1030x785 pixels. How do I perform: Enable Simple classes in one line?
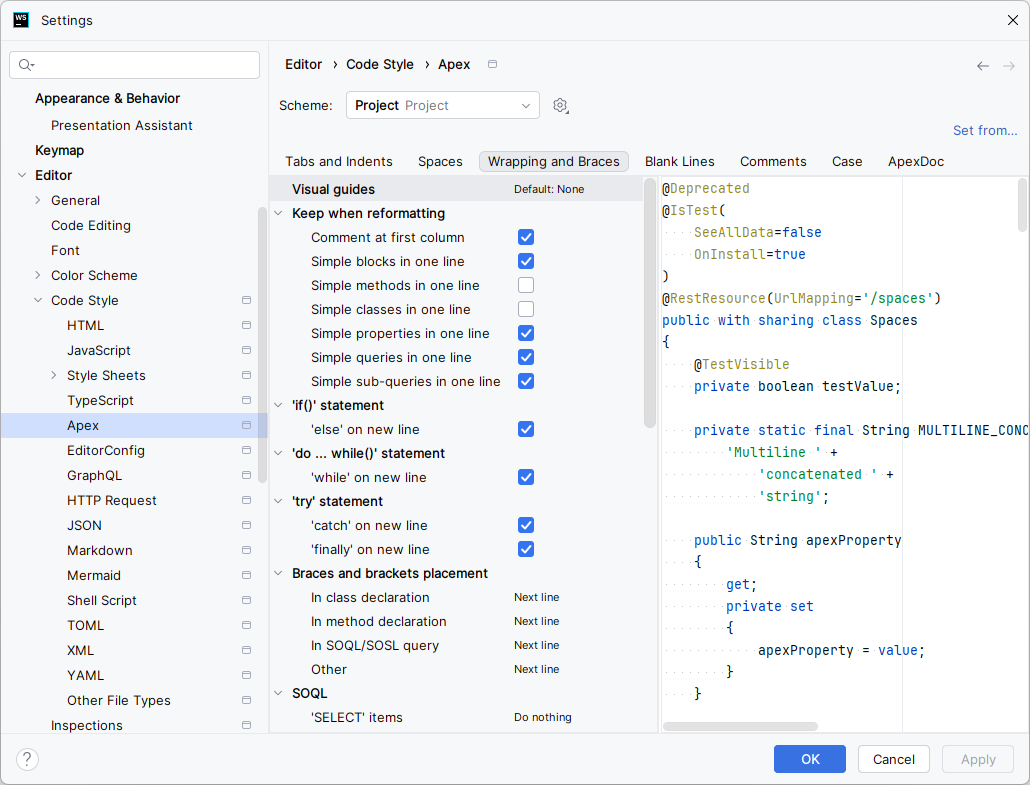coord(526,309)
